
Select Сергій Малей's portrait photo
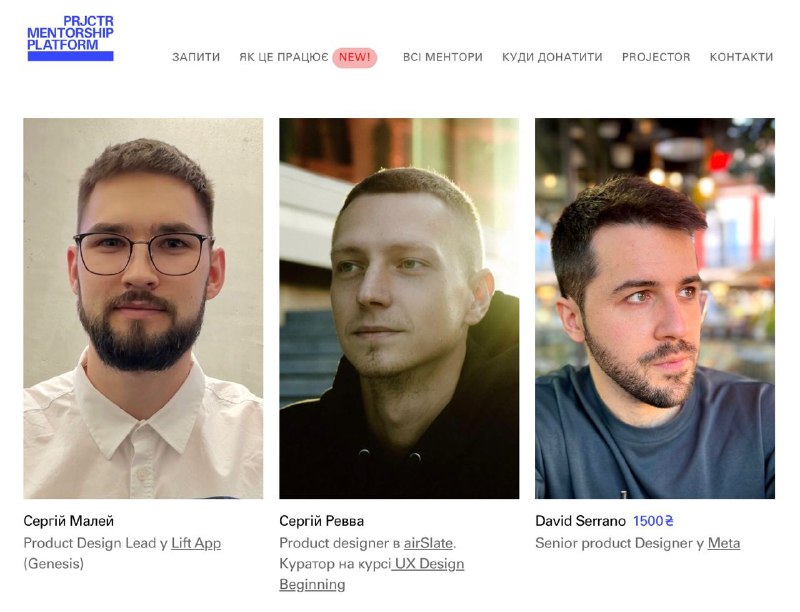click(143, 309)
